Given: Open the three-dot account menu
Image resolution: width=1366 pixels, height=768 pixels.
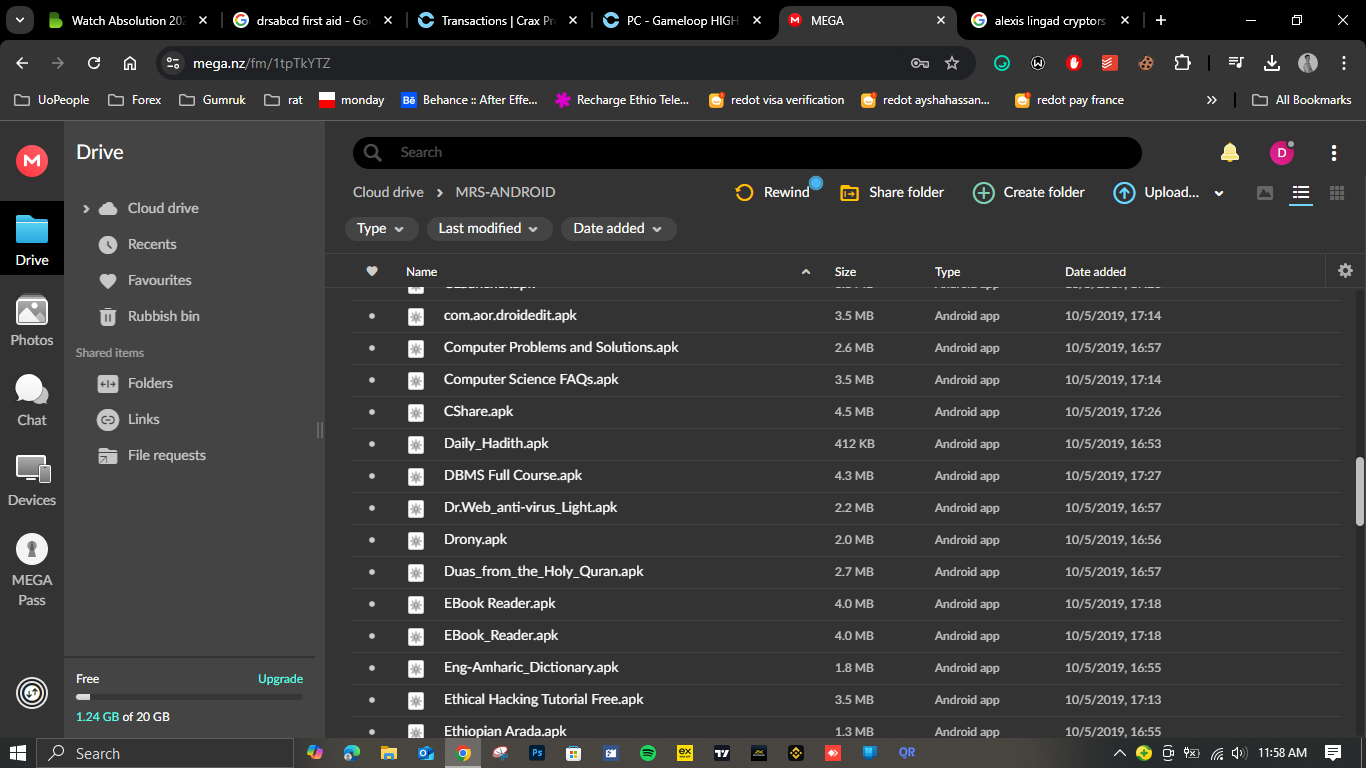Looking at the screenshot, I should (x=1334, y=152).
